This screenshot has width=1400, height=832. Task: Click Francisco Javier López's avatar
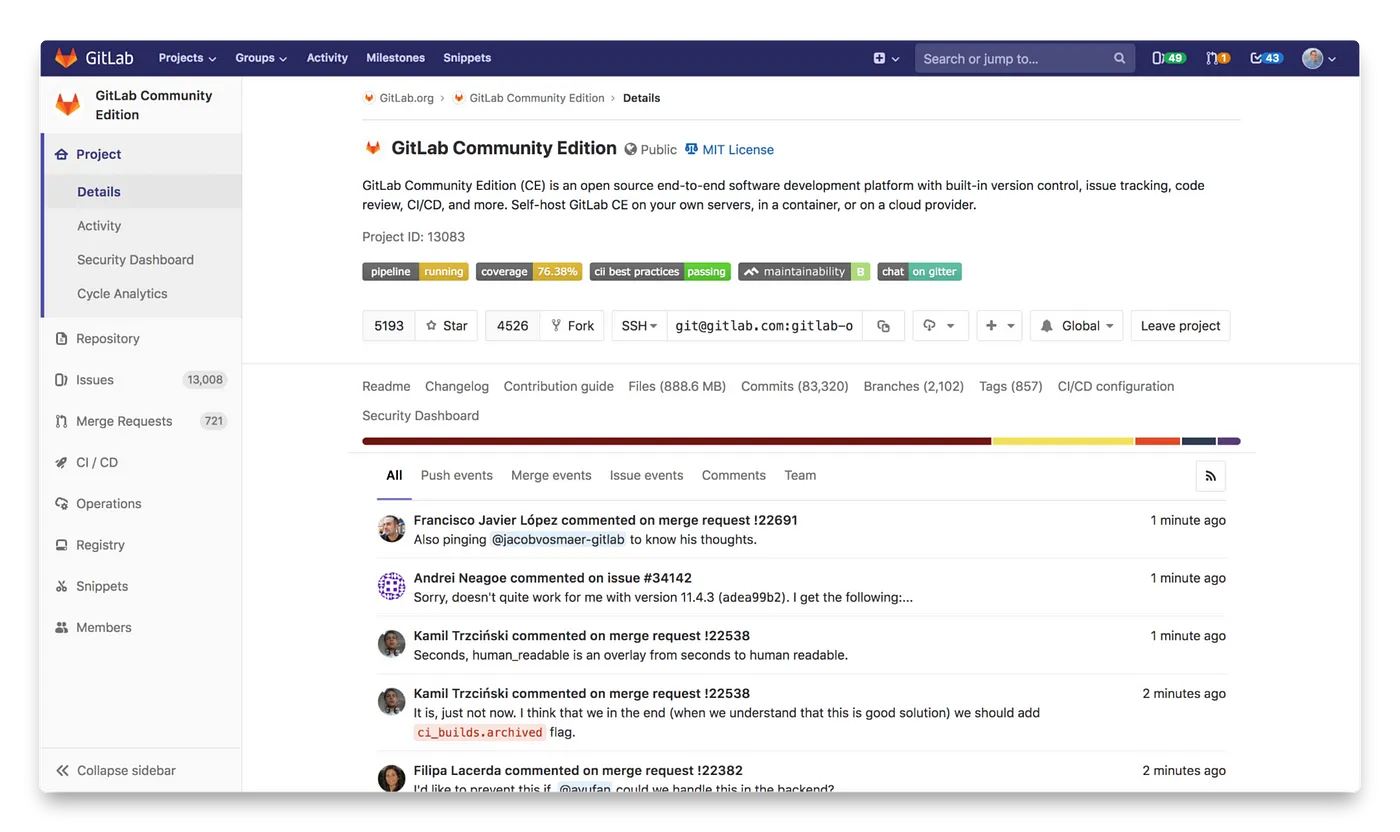tap(391, 529)
